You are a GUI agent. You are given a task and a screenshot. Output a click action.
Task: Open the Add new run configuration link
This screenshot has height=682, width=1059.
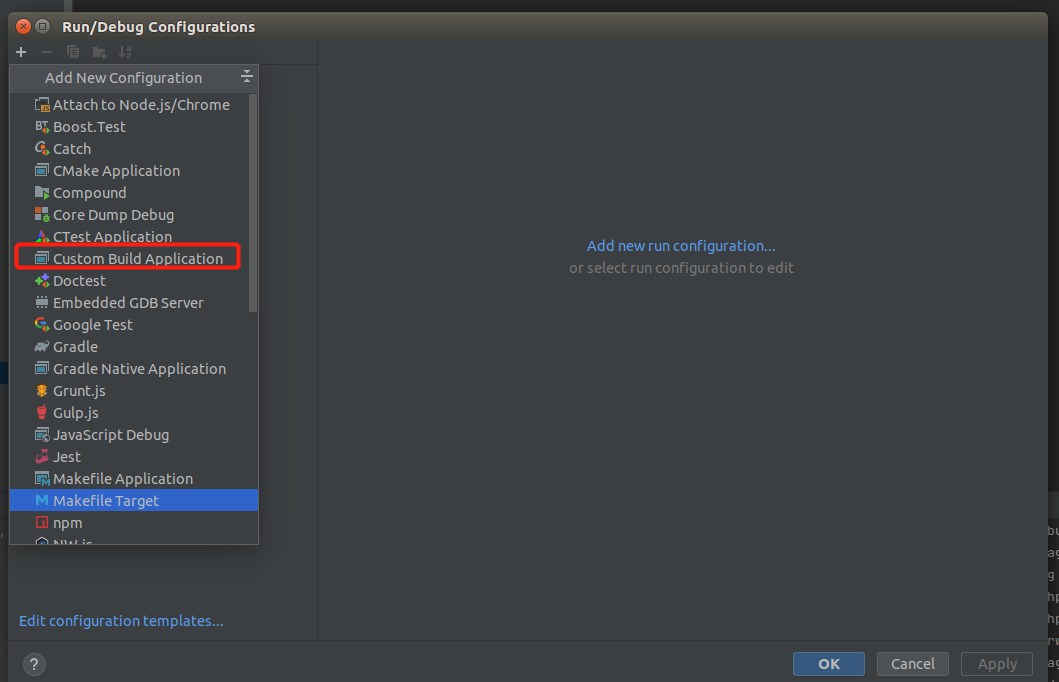(681, 246)
